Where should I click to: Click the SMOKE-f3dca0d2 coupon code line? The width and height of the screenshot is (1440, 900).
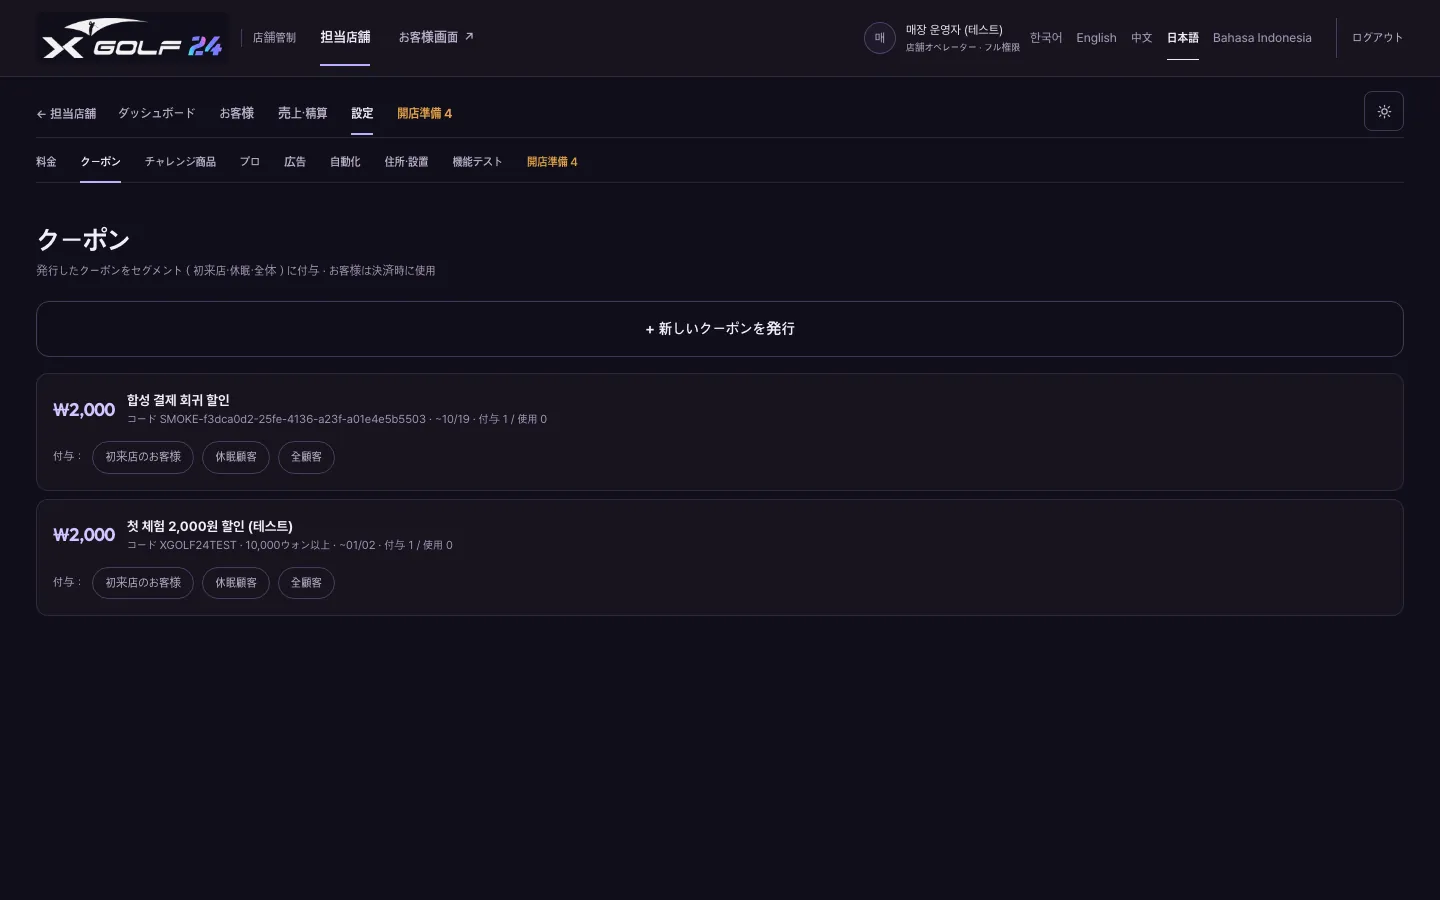click(337, 419)
